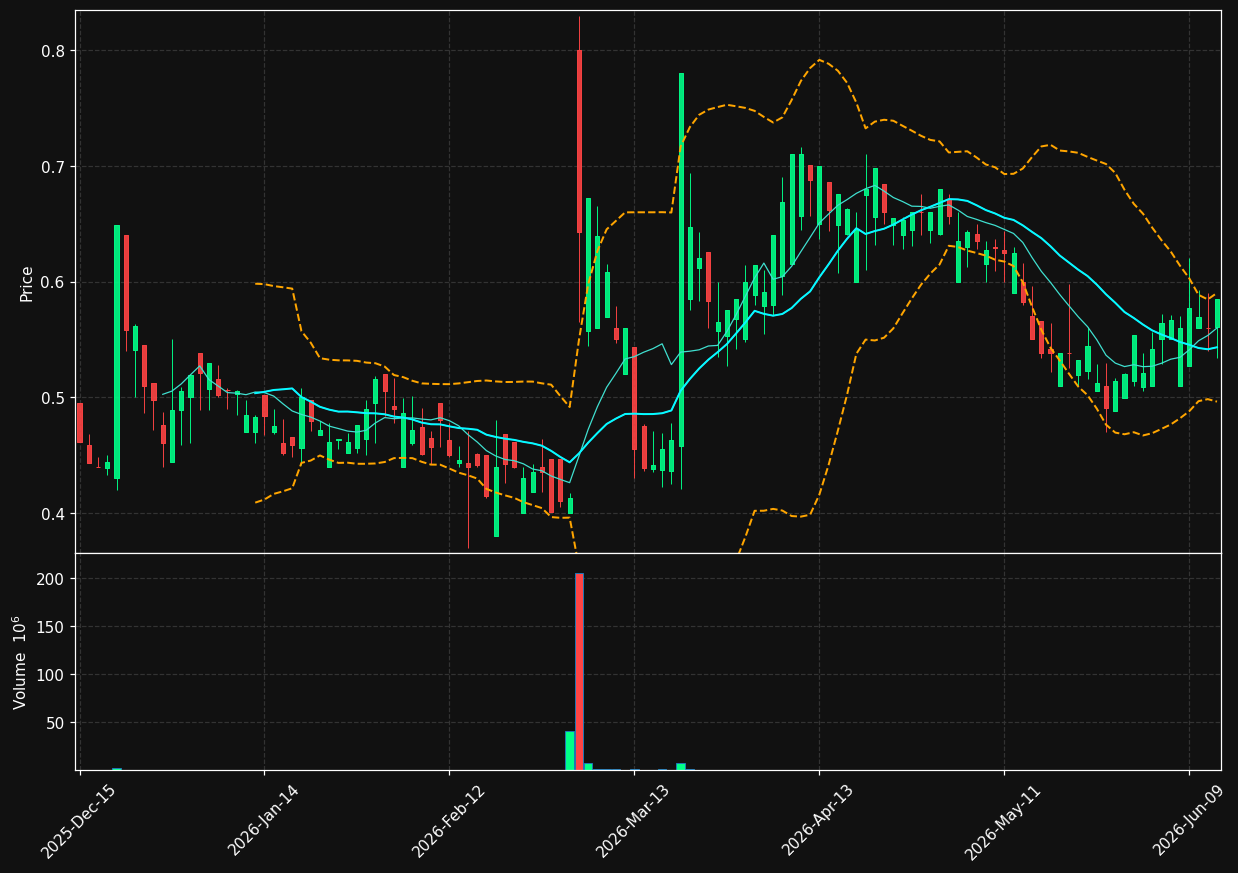The height and width of the screenshot is (873, 1238).
Task: Click the 50 volume axis tick
Action: pyautogui.click(x=58, y=722)
